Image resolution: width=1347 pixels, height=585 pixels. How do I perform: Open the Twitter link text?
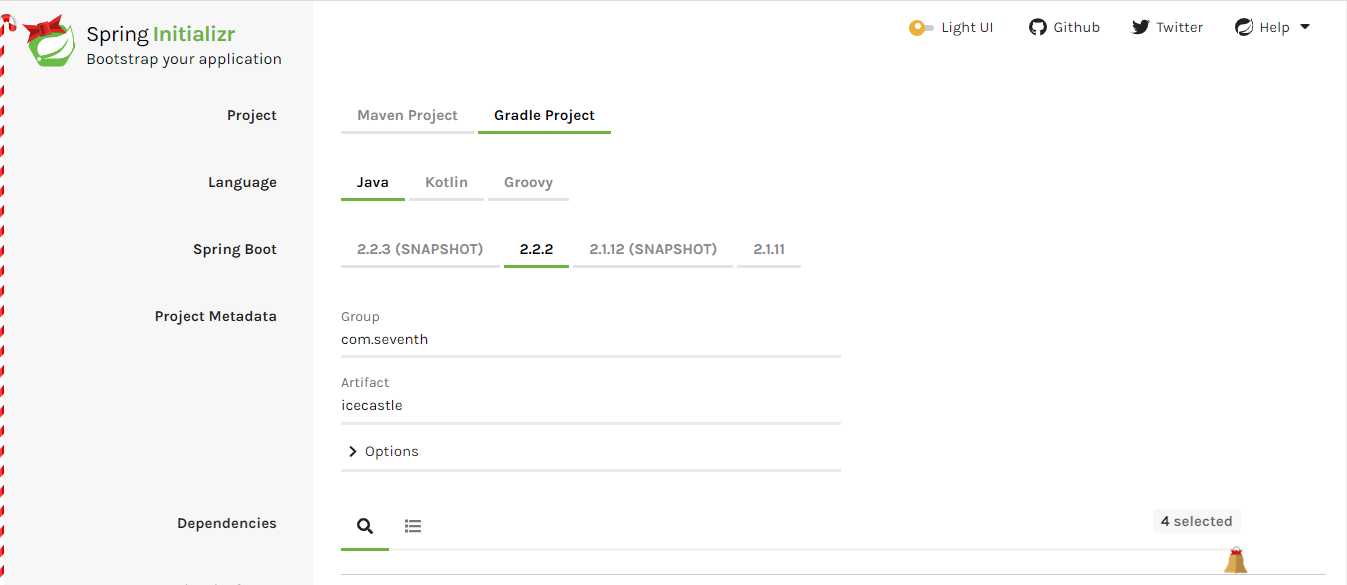[x=1179, y=28]
